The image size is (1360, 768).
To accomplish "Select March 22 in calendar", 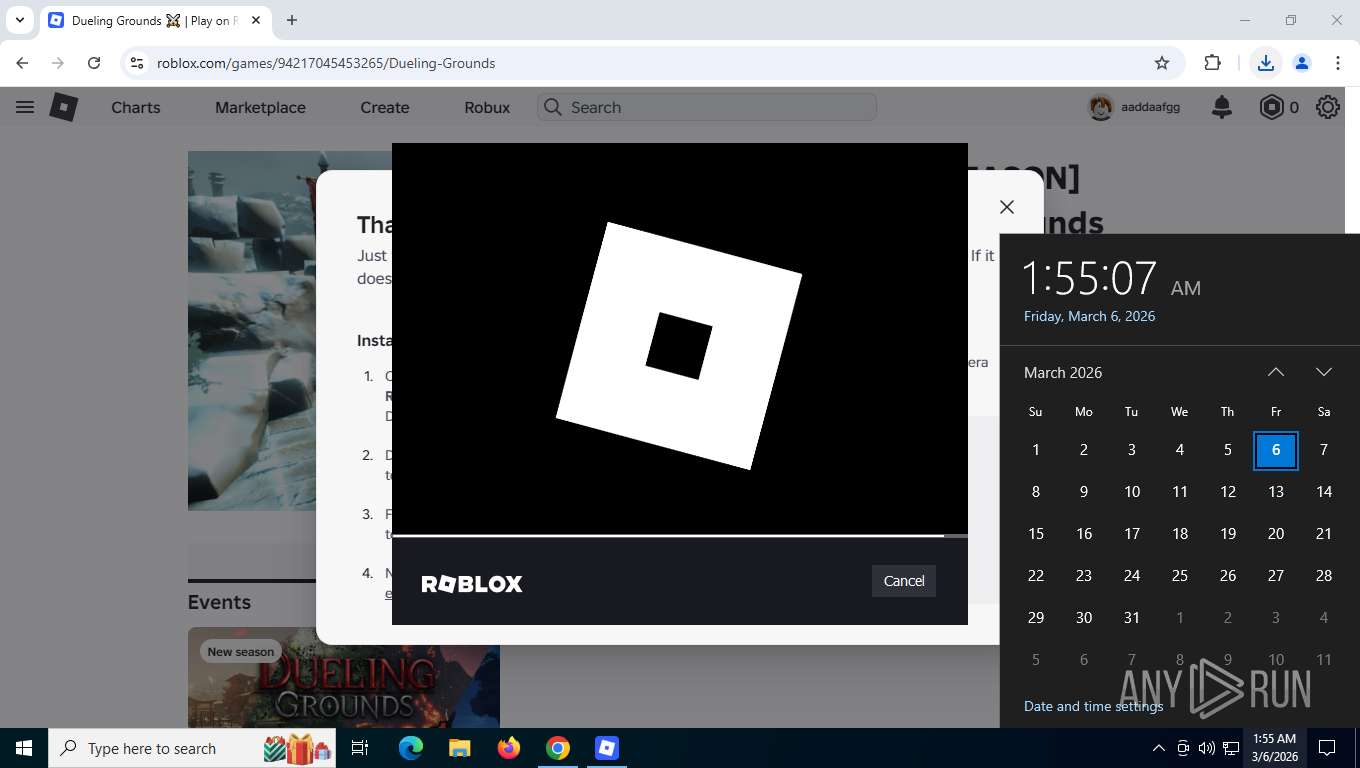I will pos(1036,576).
